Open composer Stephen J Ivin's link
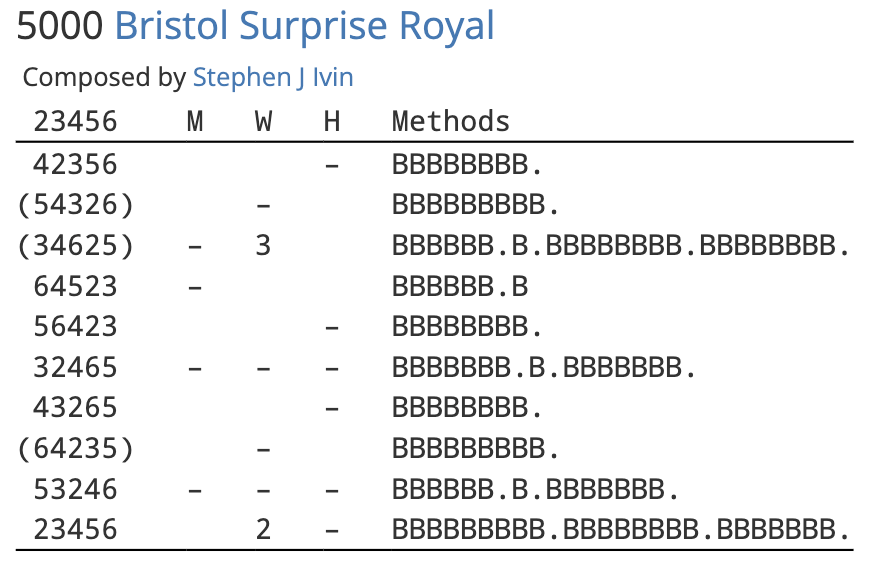 (273, 77)
